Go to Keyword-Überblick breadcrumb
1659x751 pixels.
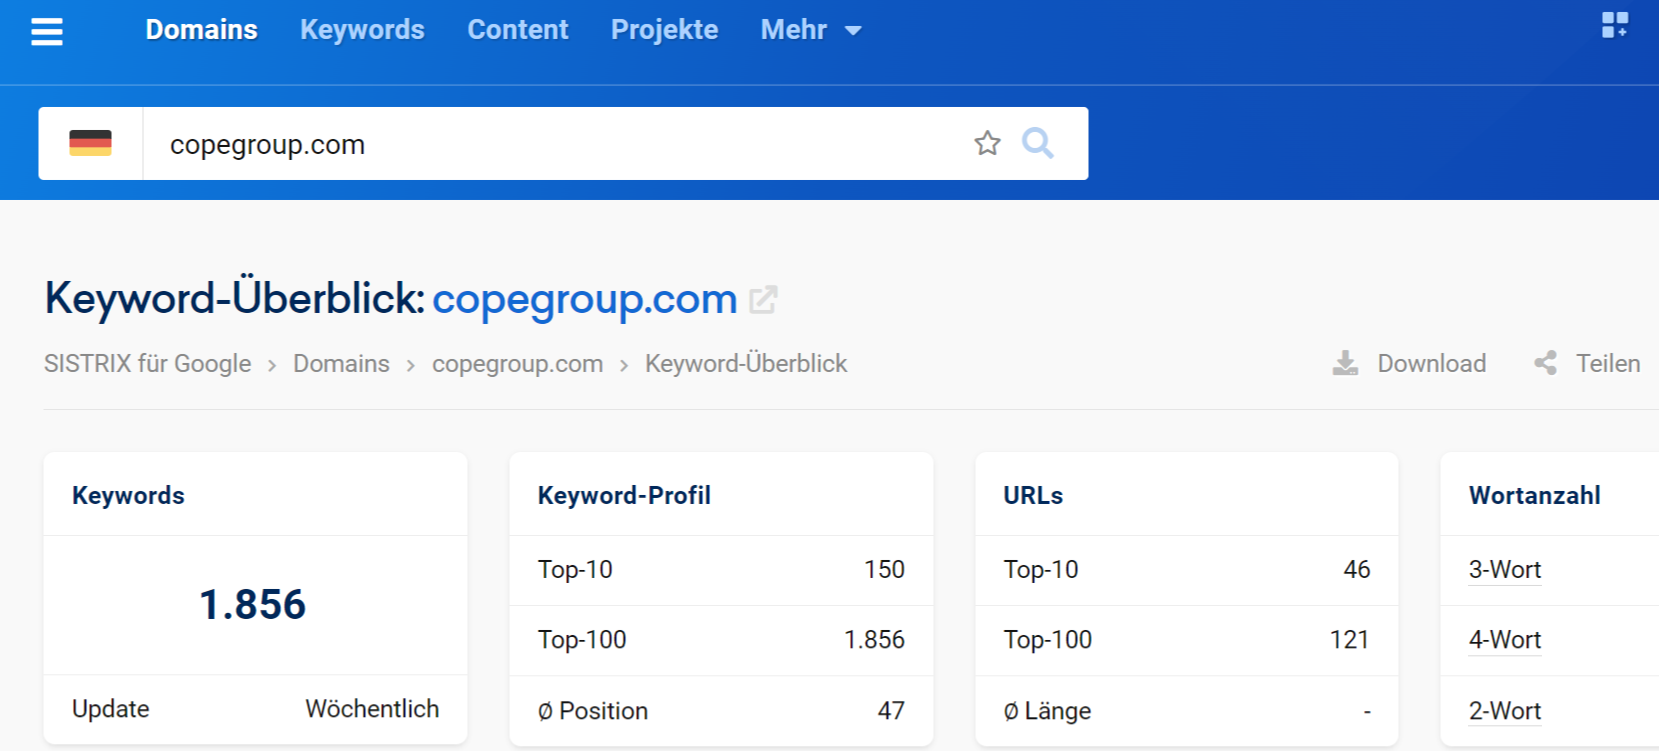pyautogui.click(x=746, y=363)
